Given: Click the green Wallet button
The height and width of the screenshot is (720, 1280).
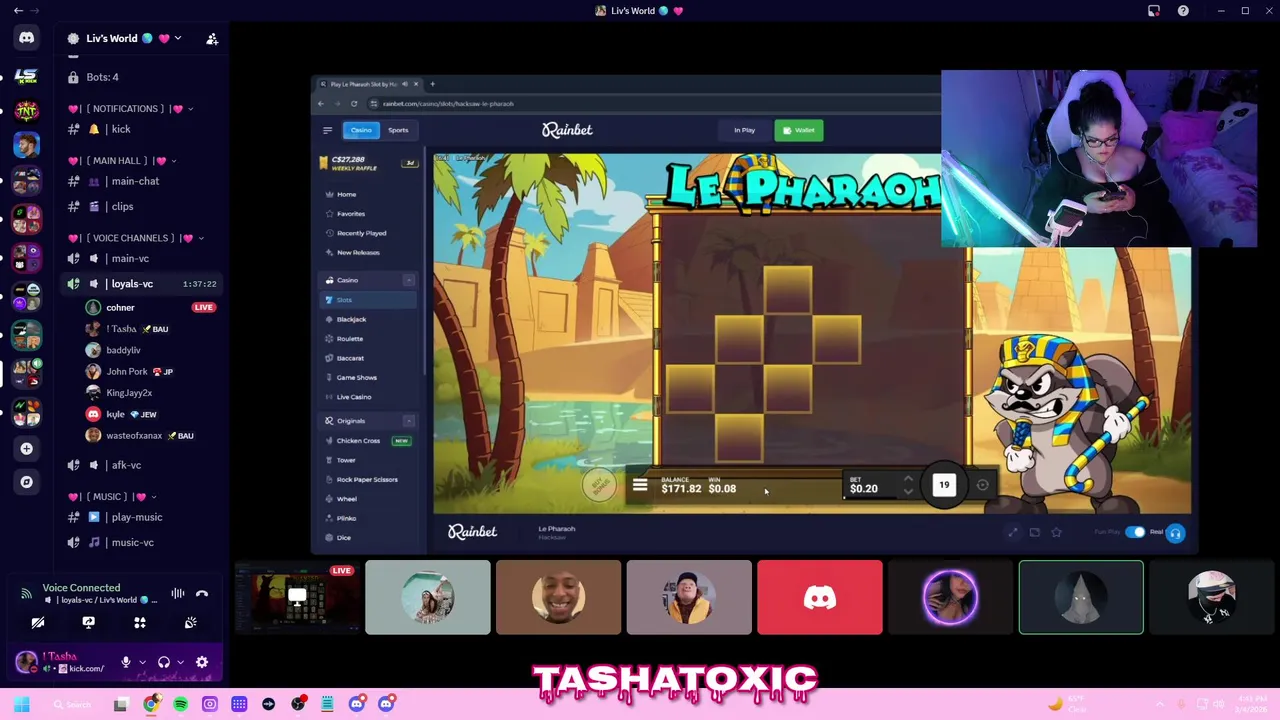Looking at the screenshot, I should click(x=799, y=130).
